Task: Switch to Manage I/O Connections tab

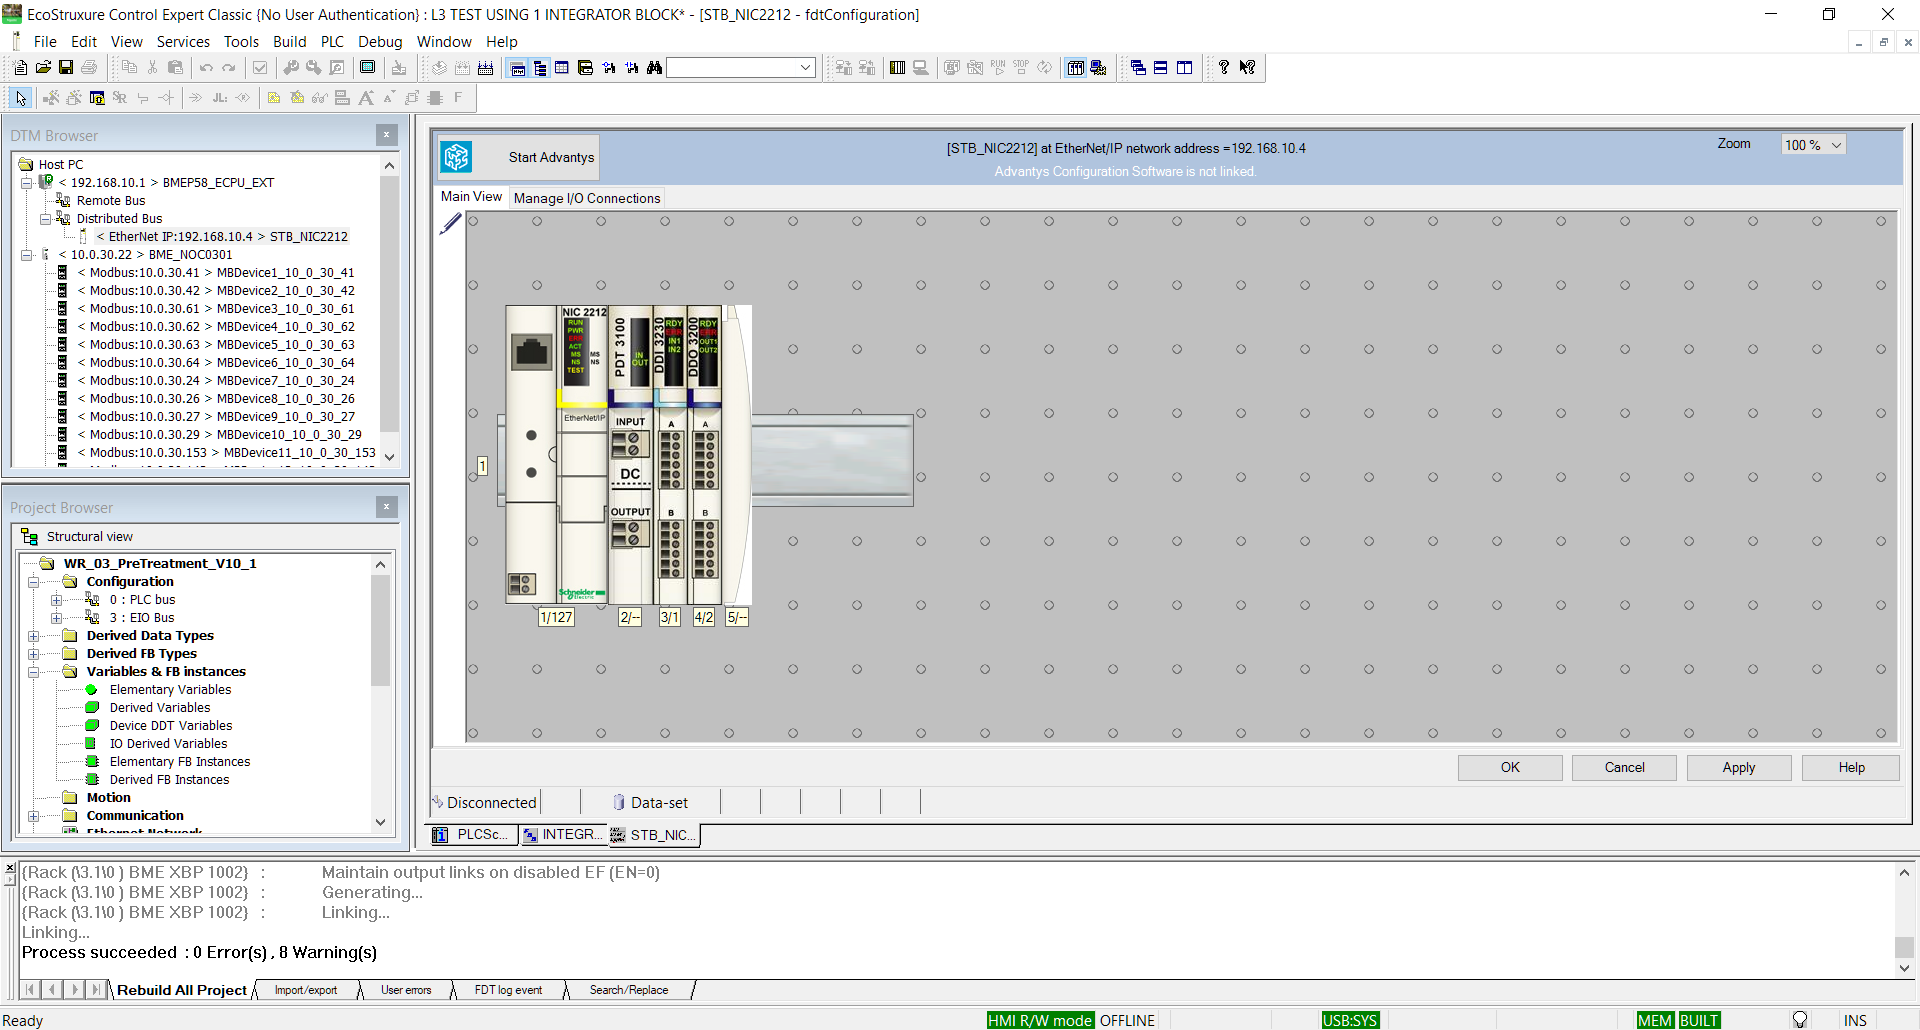Action: click(x=587, y=198)
